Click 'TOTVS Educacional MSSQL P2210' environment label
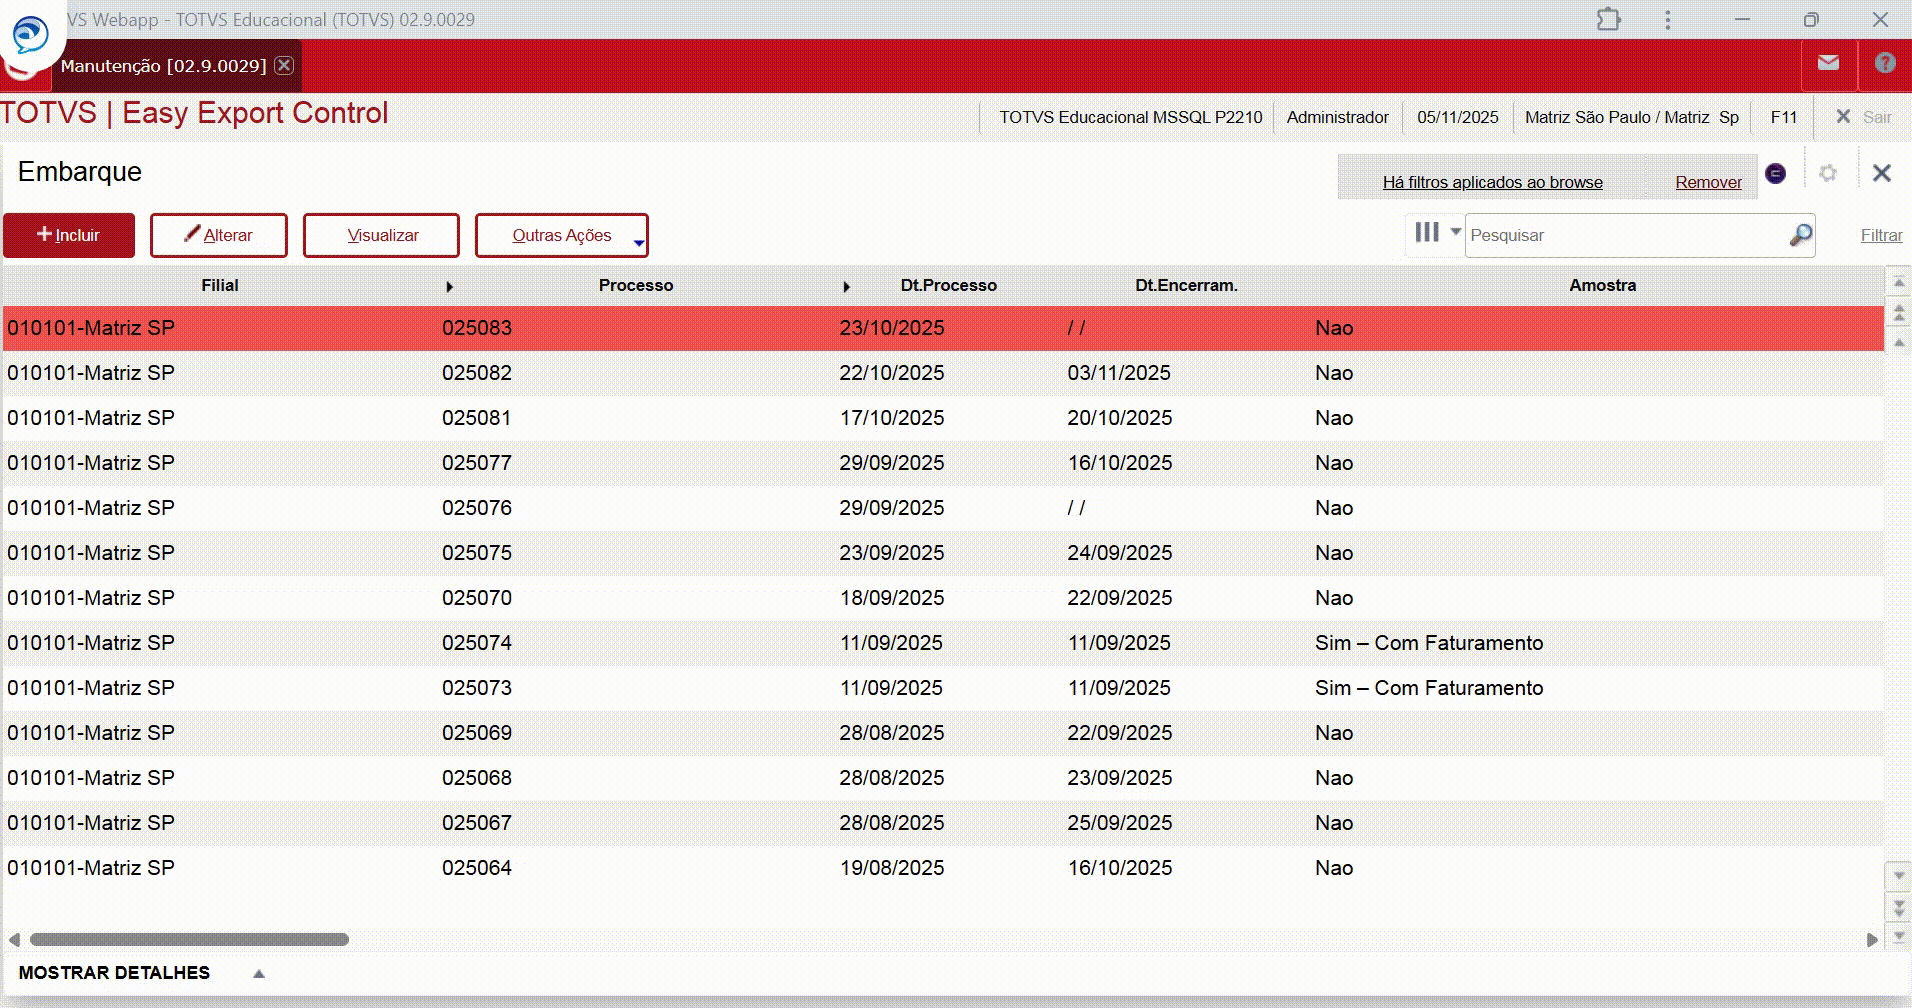The height and width of the screenshot is (1008, 1912). [x=1131, y=117]
